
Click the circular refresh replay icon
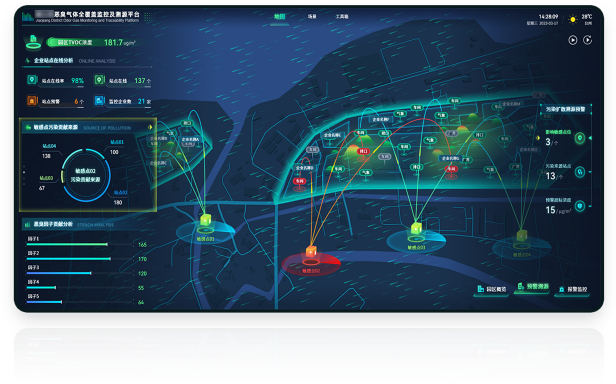(587, 40)
